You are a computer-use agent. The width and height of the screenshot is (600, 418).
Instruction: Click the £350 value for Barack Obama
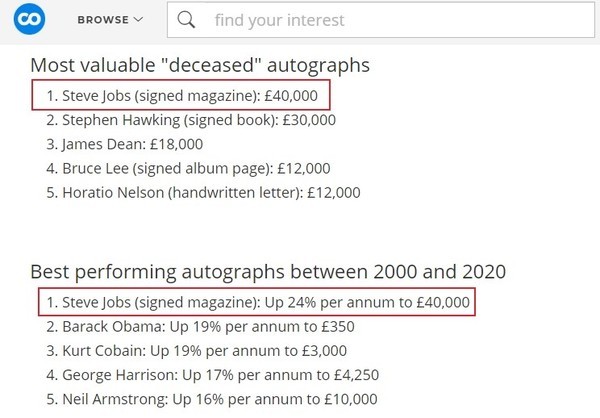pos(338,327)
